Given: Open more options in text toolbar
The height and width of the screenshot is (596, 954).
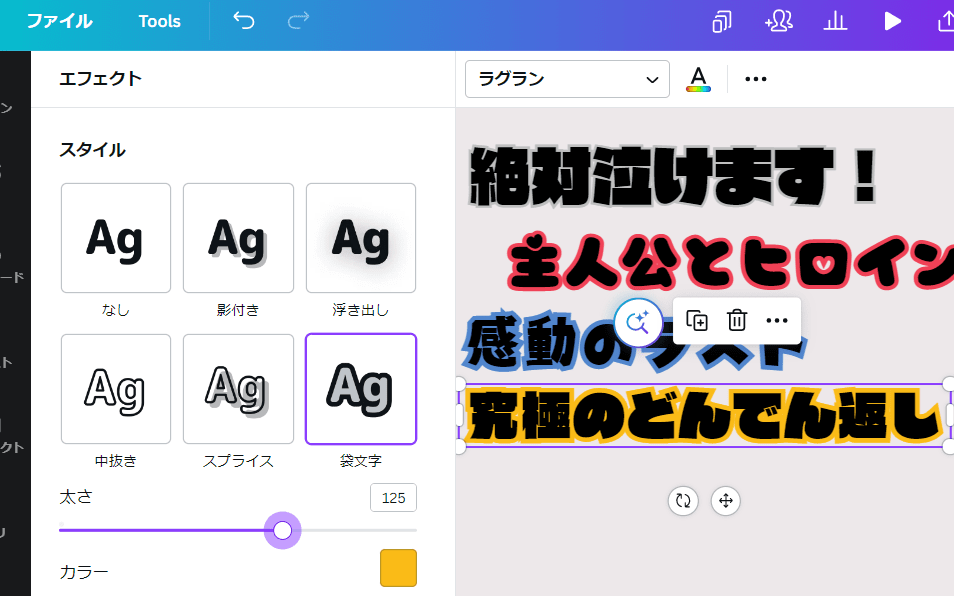Looking at the screenshot, I should click(x=756, y=79).
